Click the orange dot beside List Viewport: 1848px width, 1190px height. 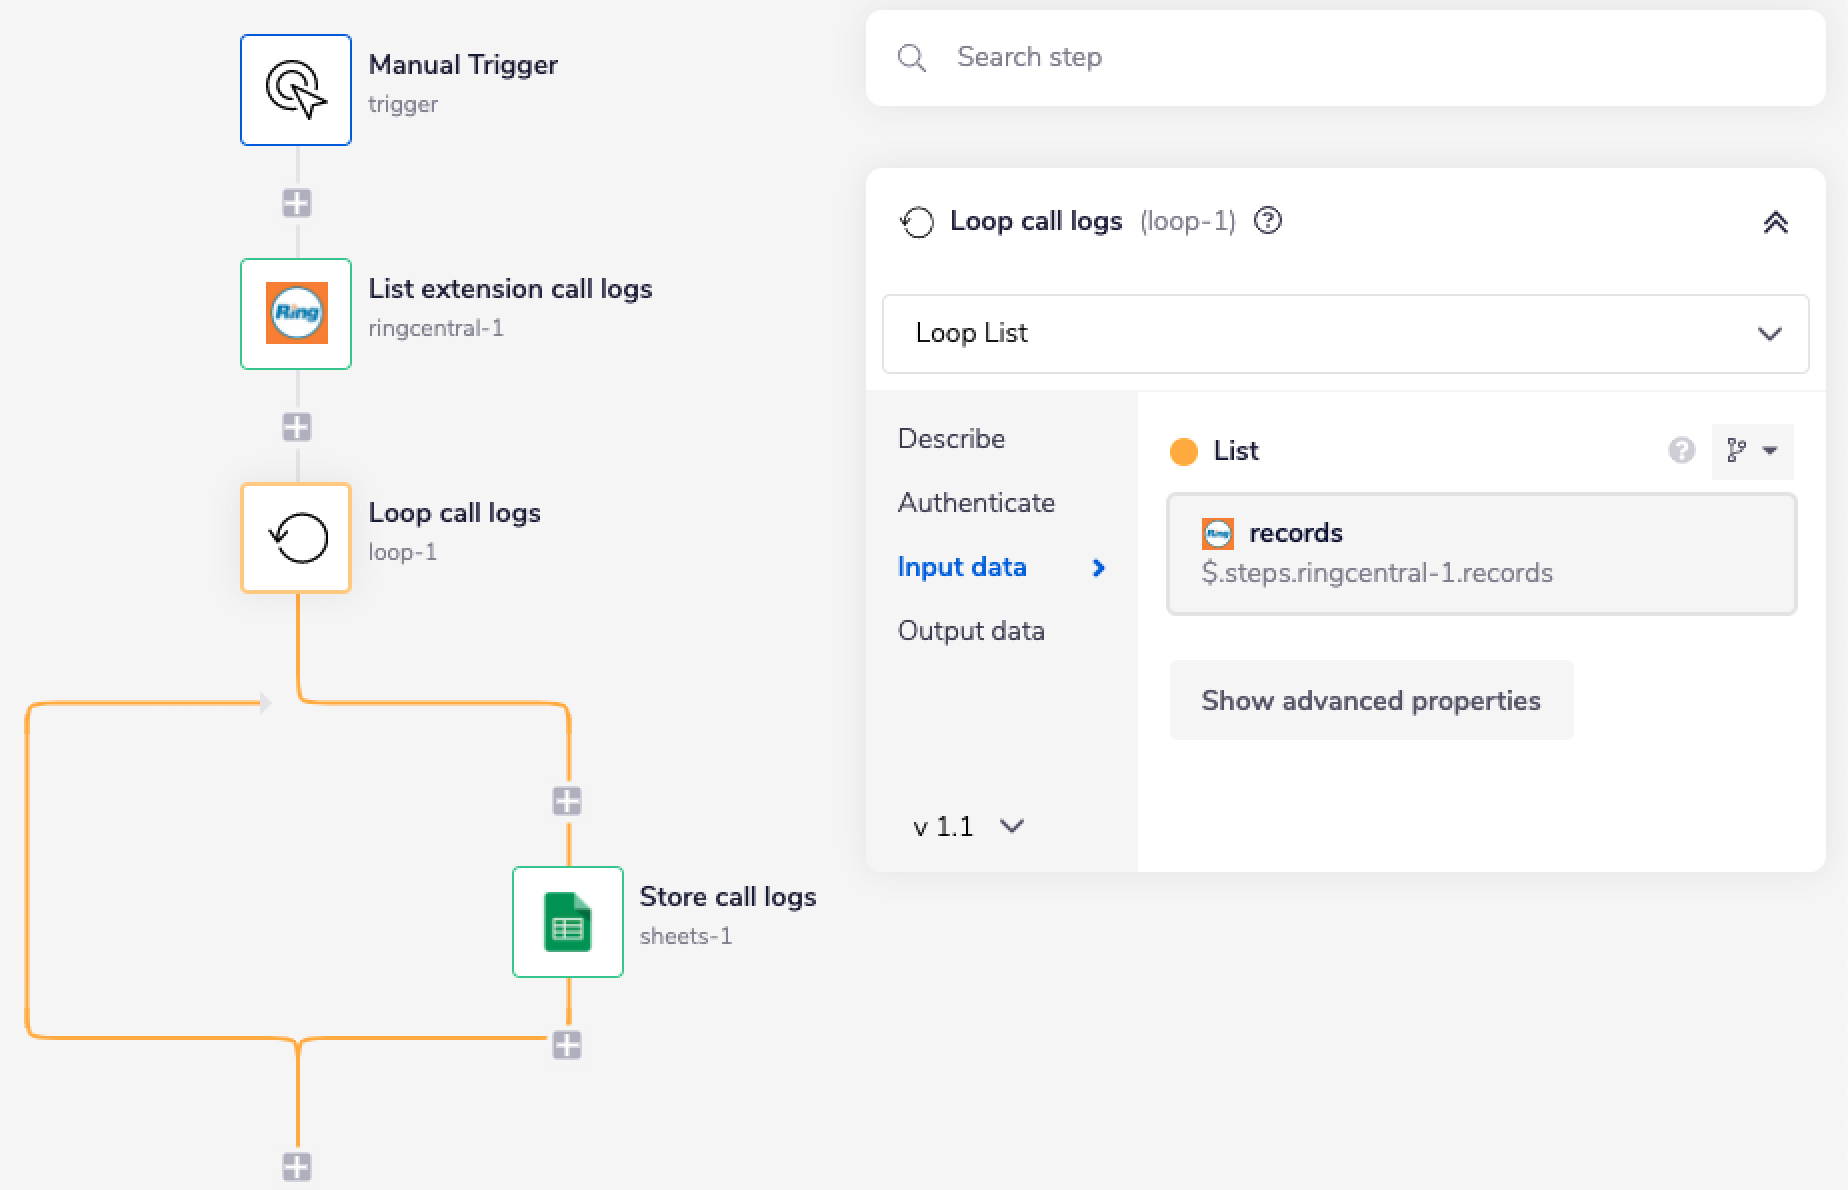pyautogui.click(x=1184, y=451)
